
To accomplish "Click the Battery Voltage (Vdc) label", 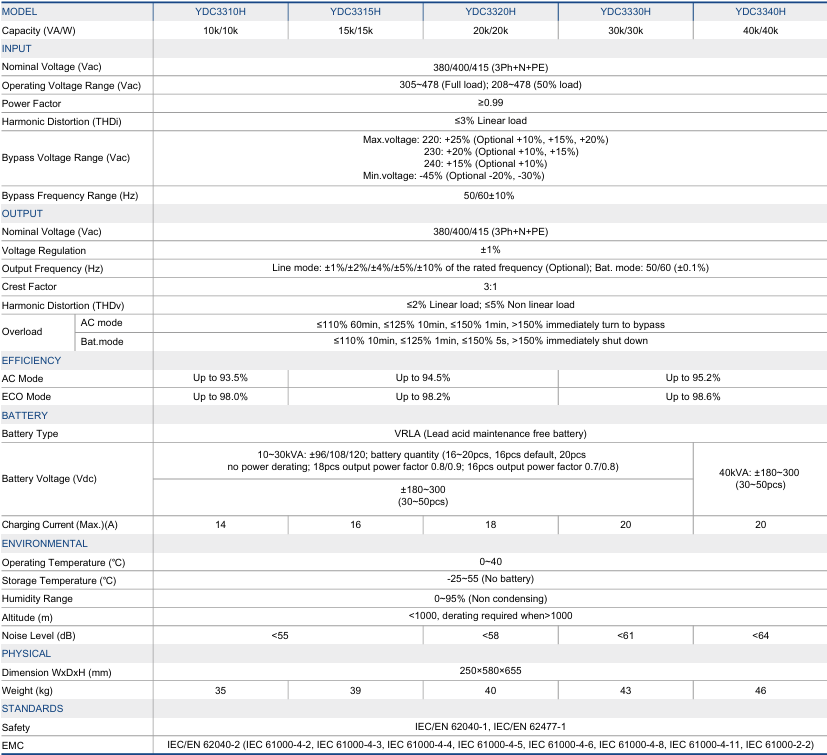I will 49,479.
